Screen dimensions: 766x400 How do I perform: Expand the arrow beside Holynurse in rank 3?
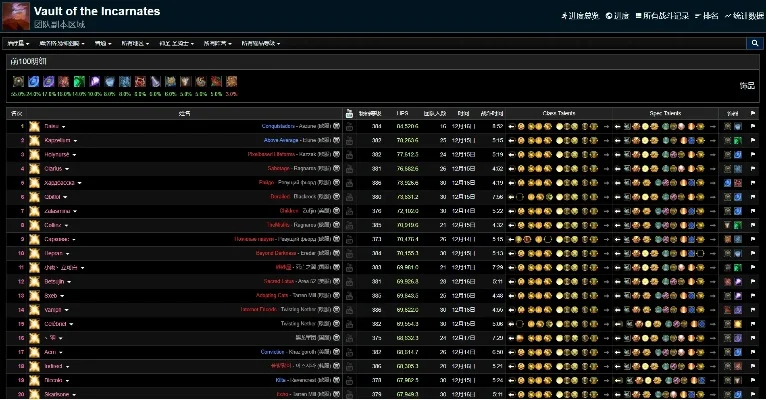[74, 155]
